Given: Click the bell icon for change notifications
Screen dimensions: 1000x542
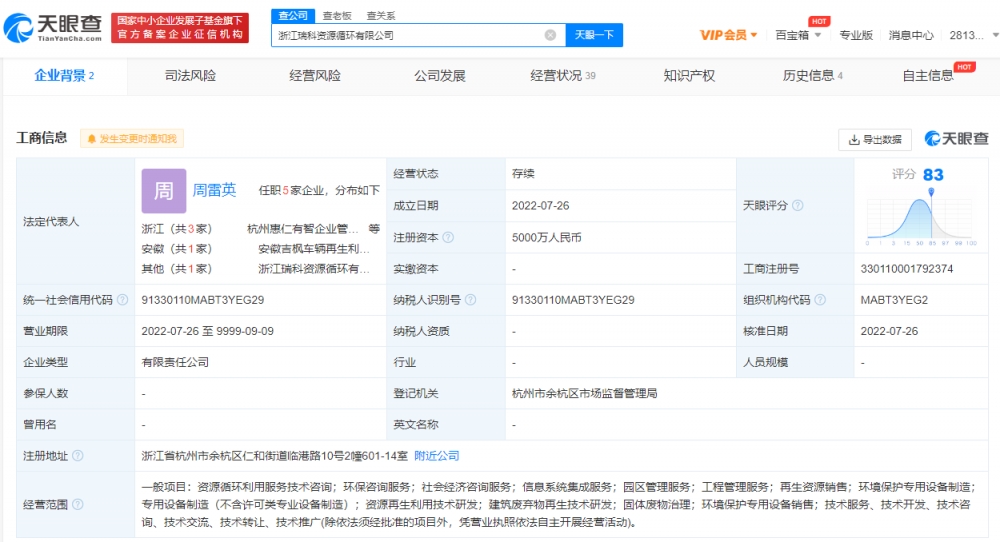Looking at the screenshot, I should point(91,139).
